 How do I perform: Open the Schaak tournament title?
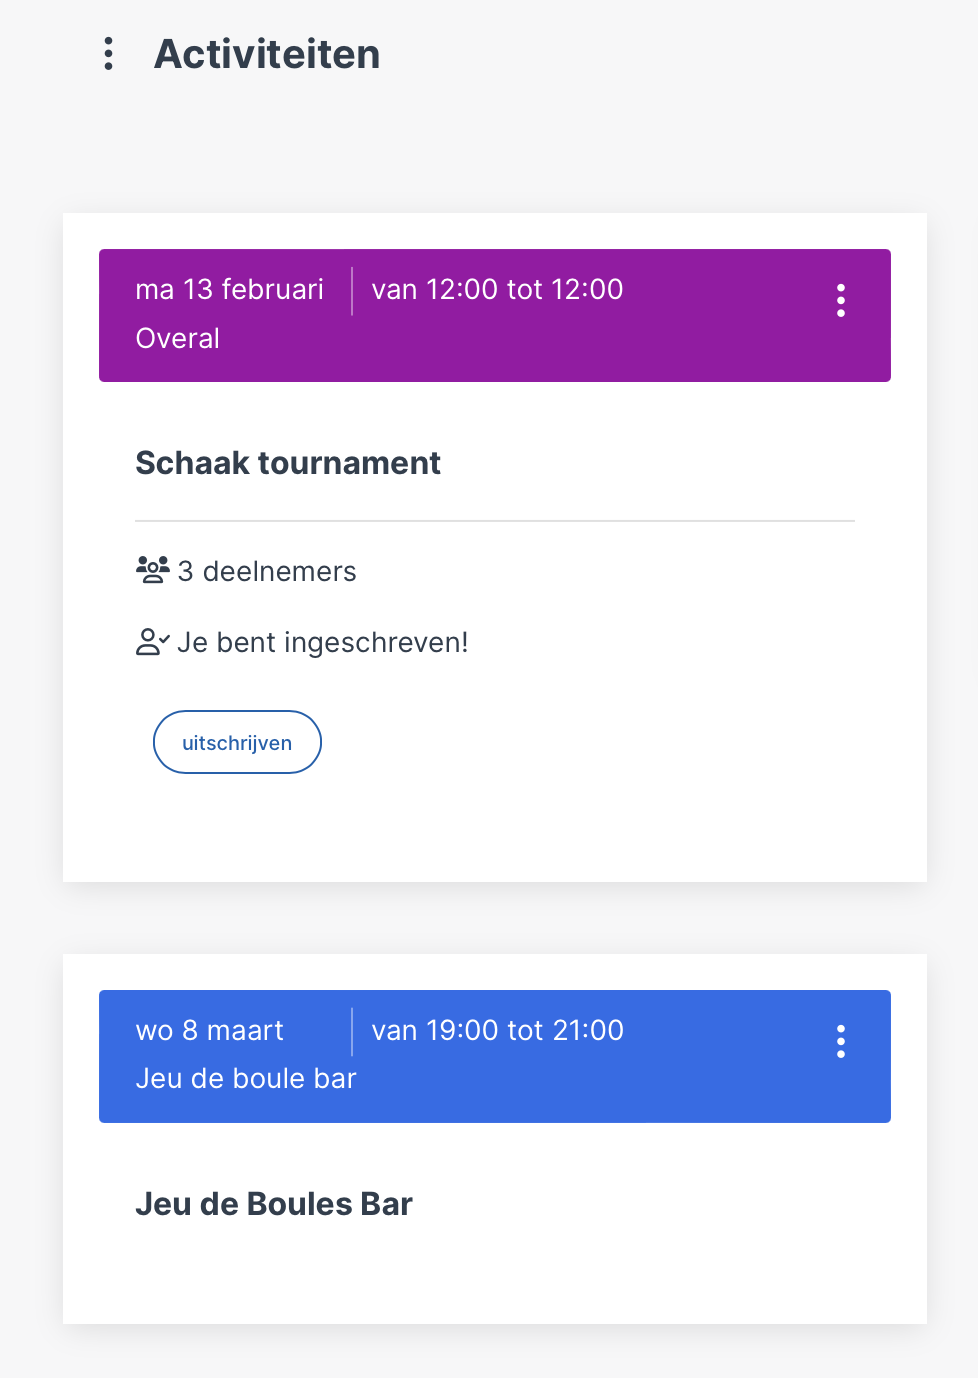[x=288, y=463]
